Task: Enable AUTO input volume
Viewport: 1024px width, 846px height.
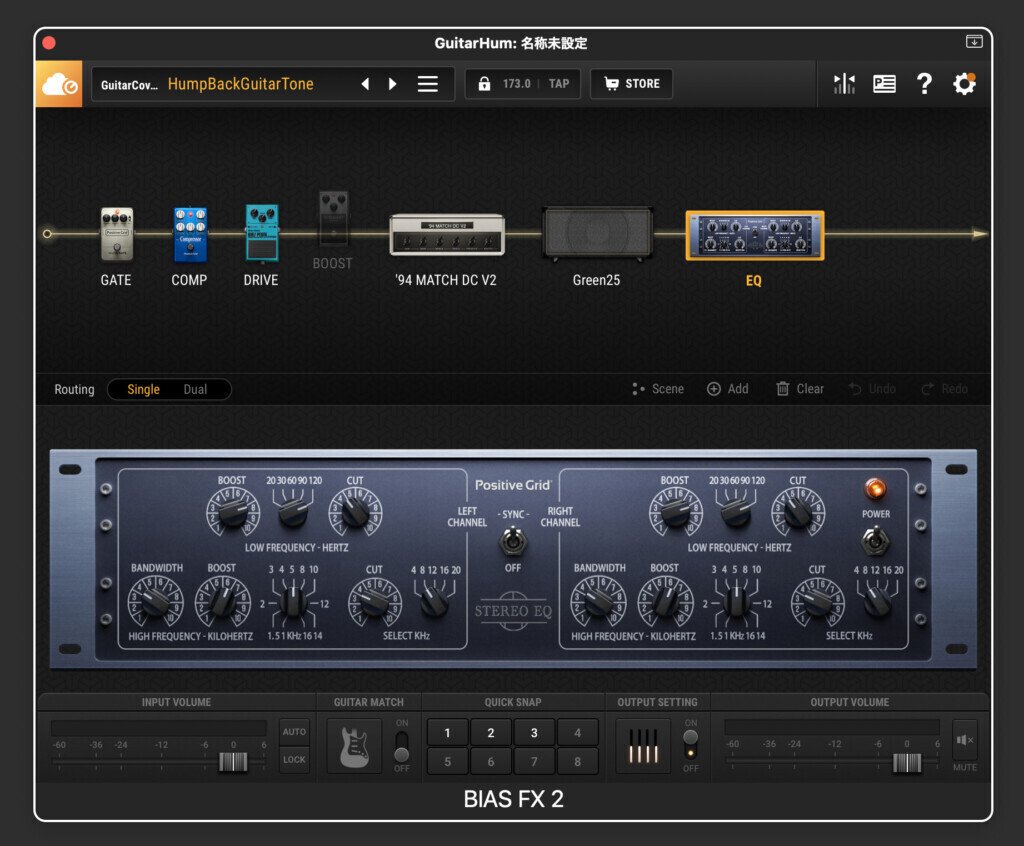Action: (x=294, y=732)
